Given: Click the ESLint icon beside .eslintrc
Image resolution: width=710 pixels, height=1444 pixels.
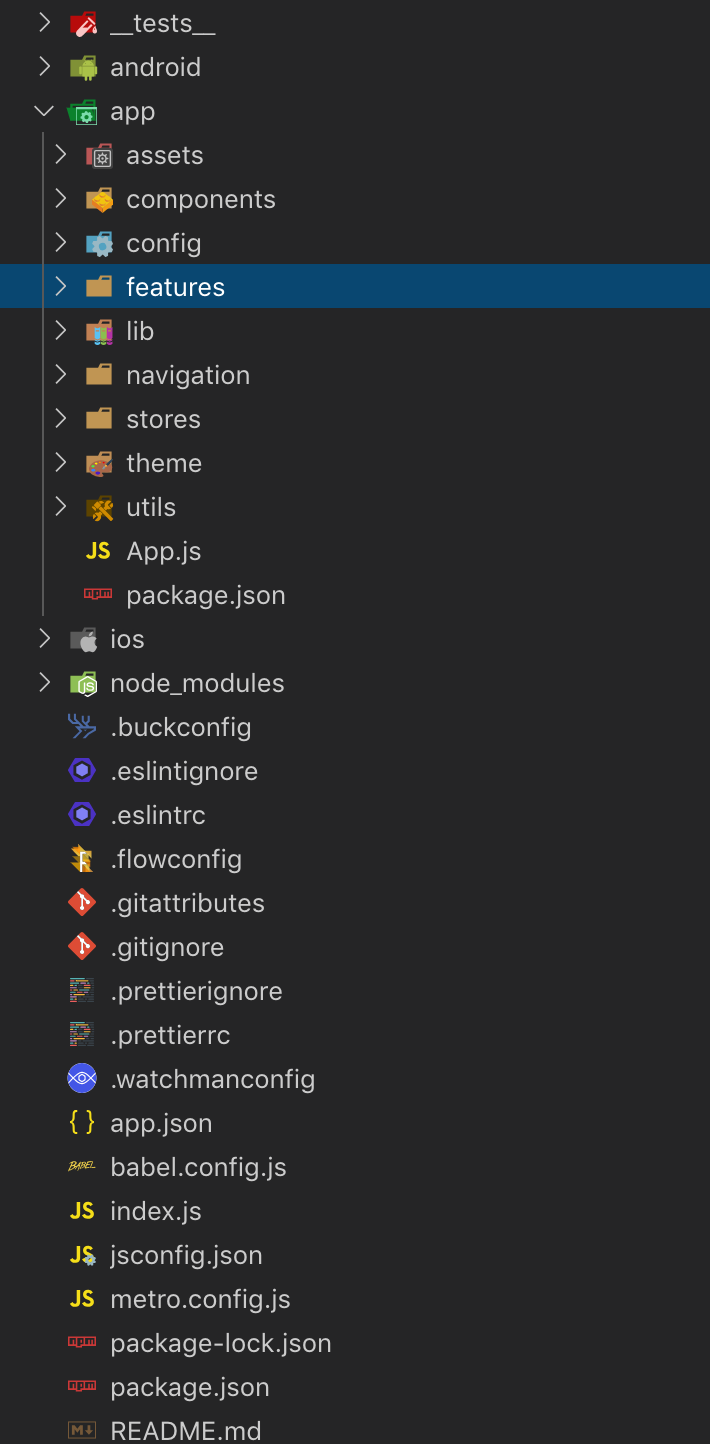Looking at the screenshot, I should point(82,815).
